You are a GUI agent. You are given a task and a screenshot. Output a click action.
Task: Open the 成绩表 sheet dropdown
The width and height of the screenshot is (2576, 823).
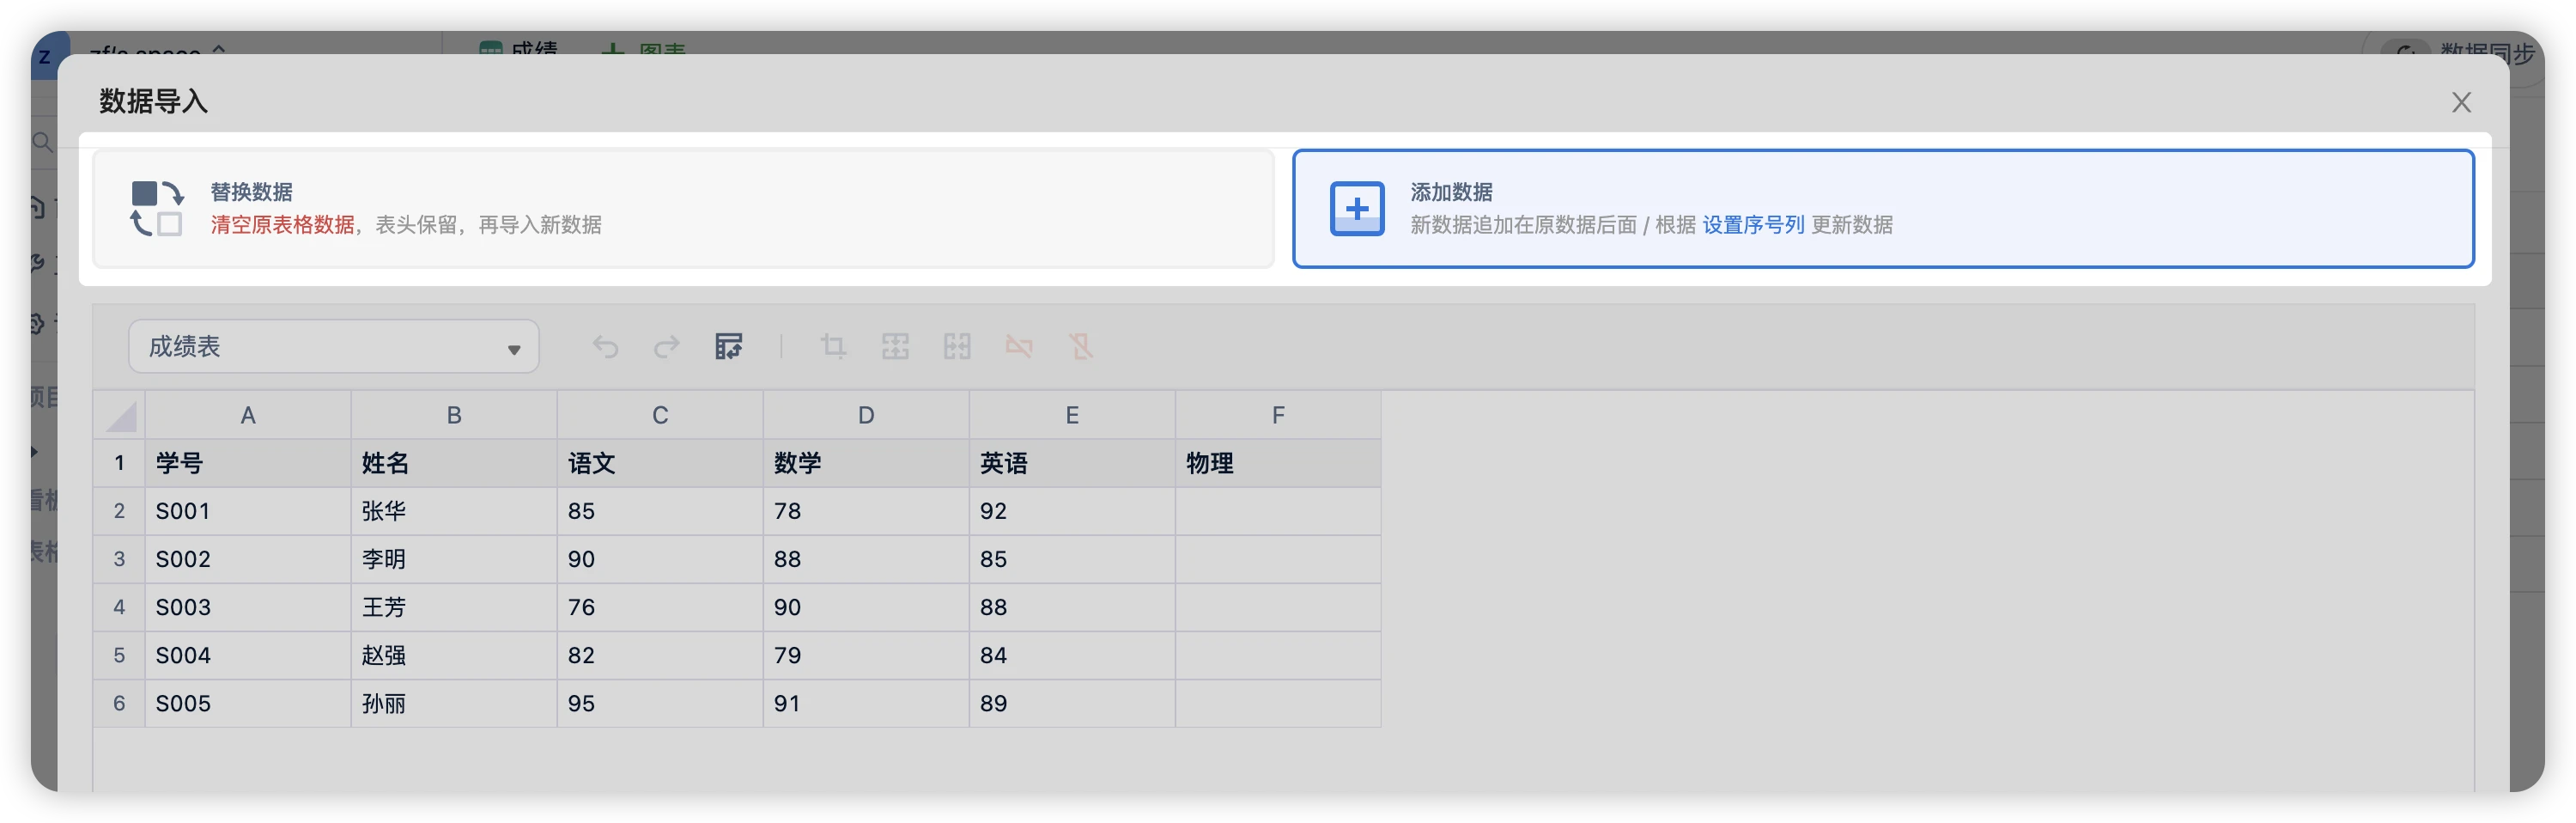[334, 347]
